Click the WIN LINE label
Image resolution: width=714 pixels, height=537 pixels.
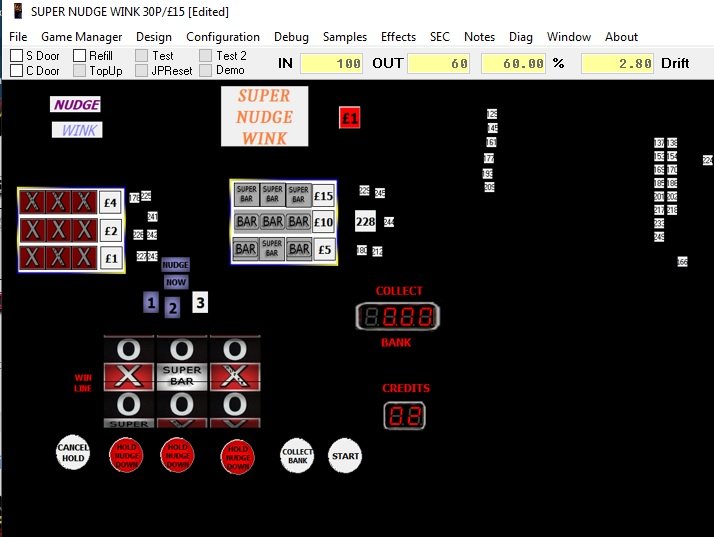pyautogui.click(x=83, y=383)
